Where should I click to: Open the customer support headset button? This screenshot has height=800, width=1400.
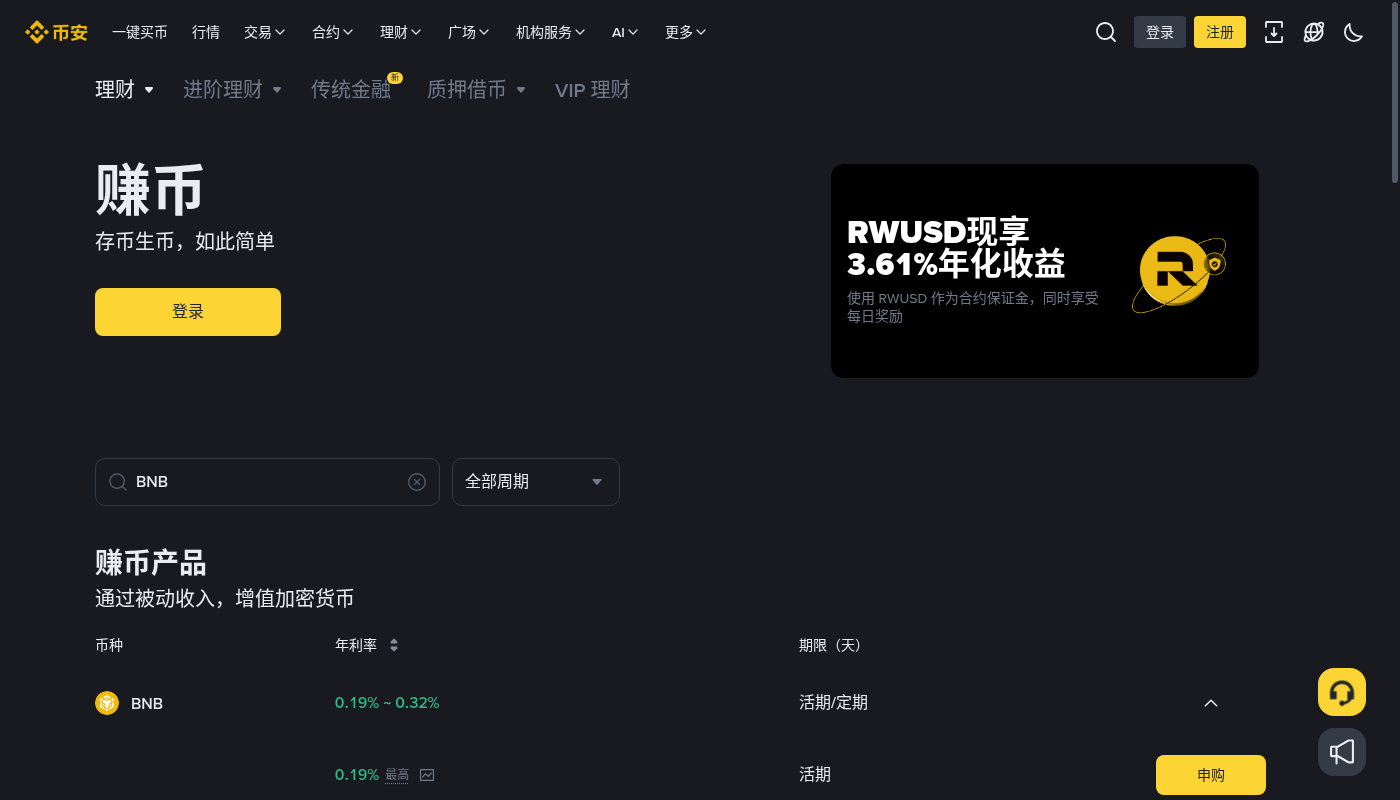tap(1342, 692)
